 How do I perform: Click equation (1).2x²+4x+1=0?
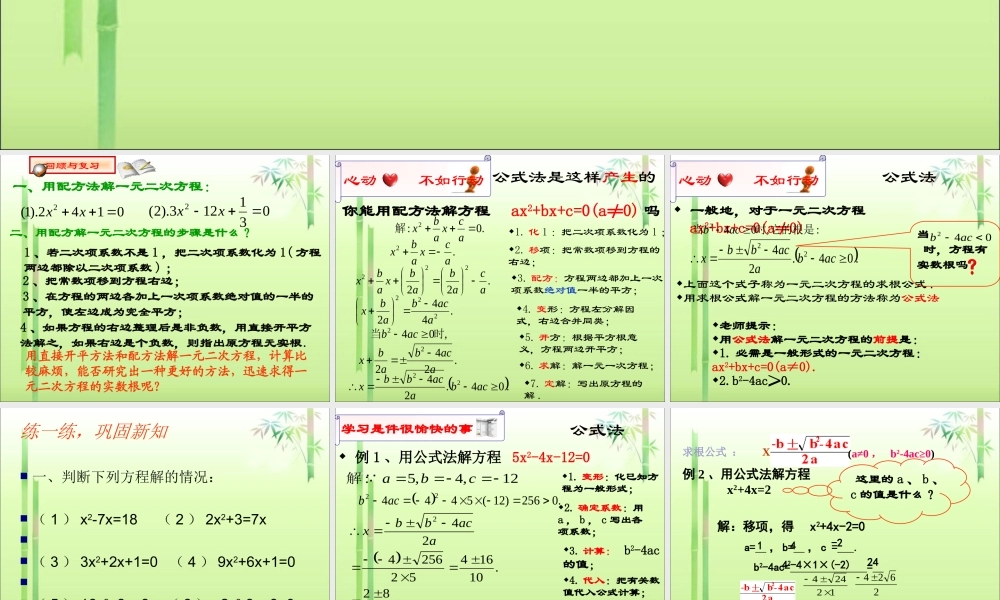[x=72, y=212]
